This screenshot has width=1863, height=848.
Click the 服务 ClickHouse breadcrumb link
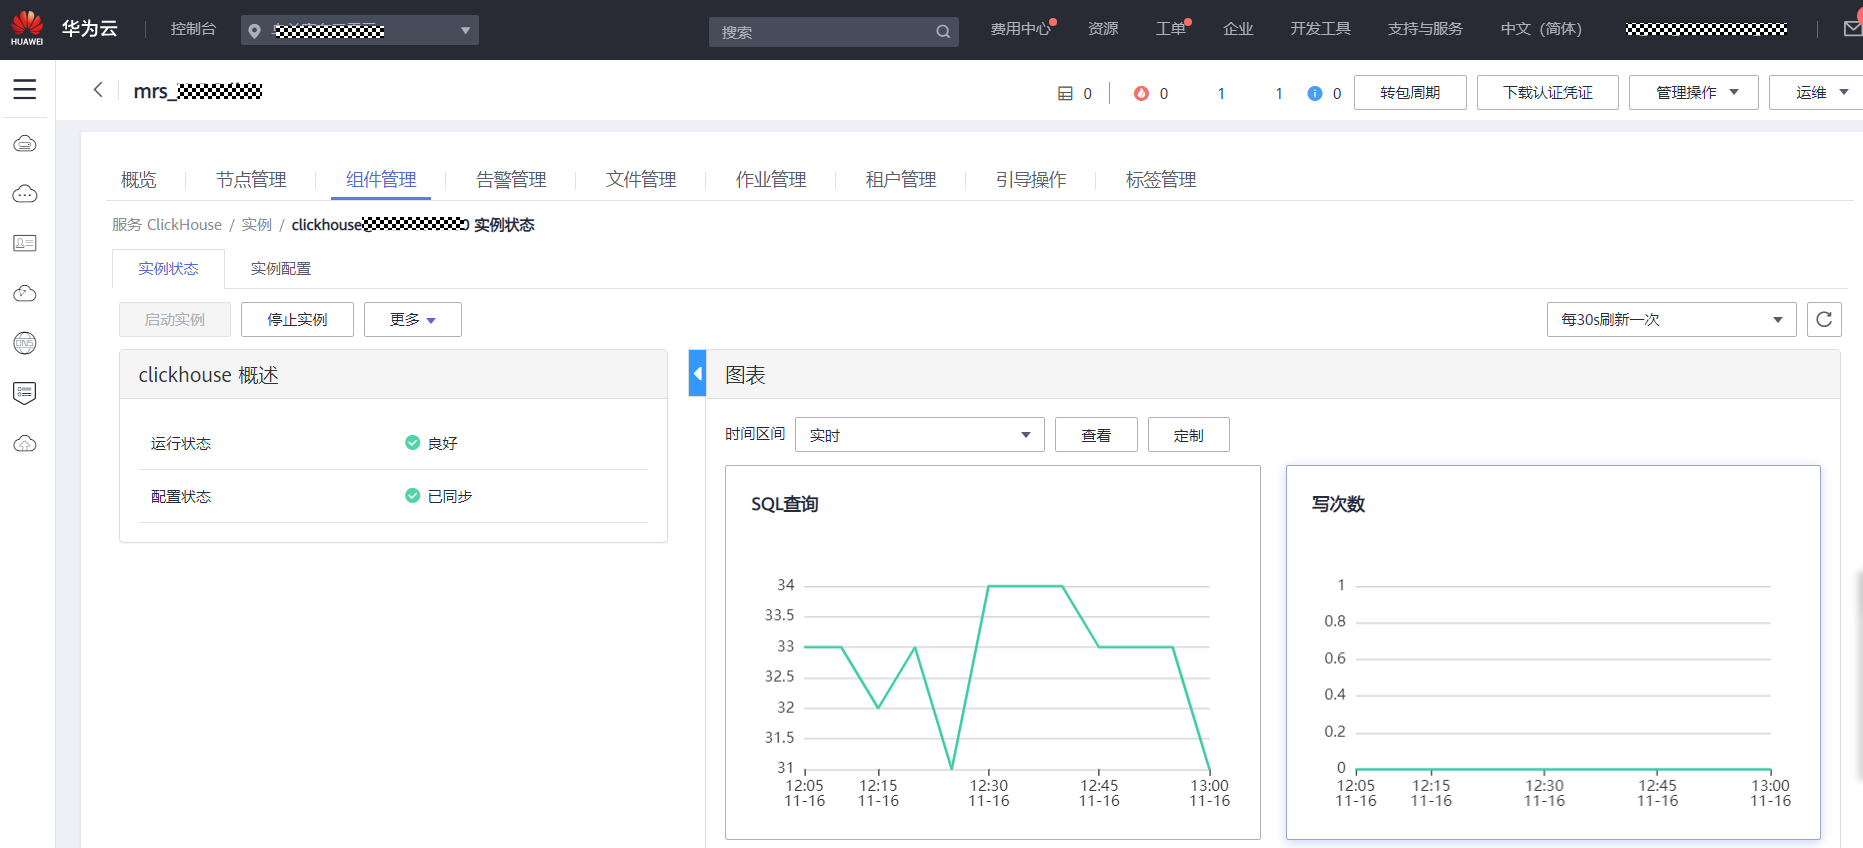(167, 225)
